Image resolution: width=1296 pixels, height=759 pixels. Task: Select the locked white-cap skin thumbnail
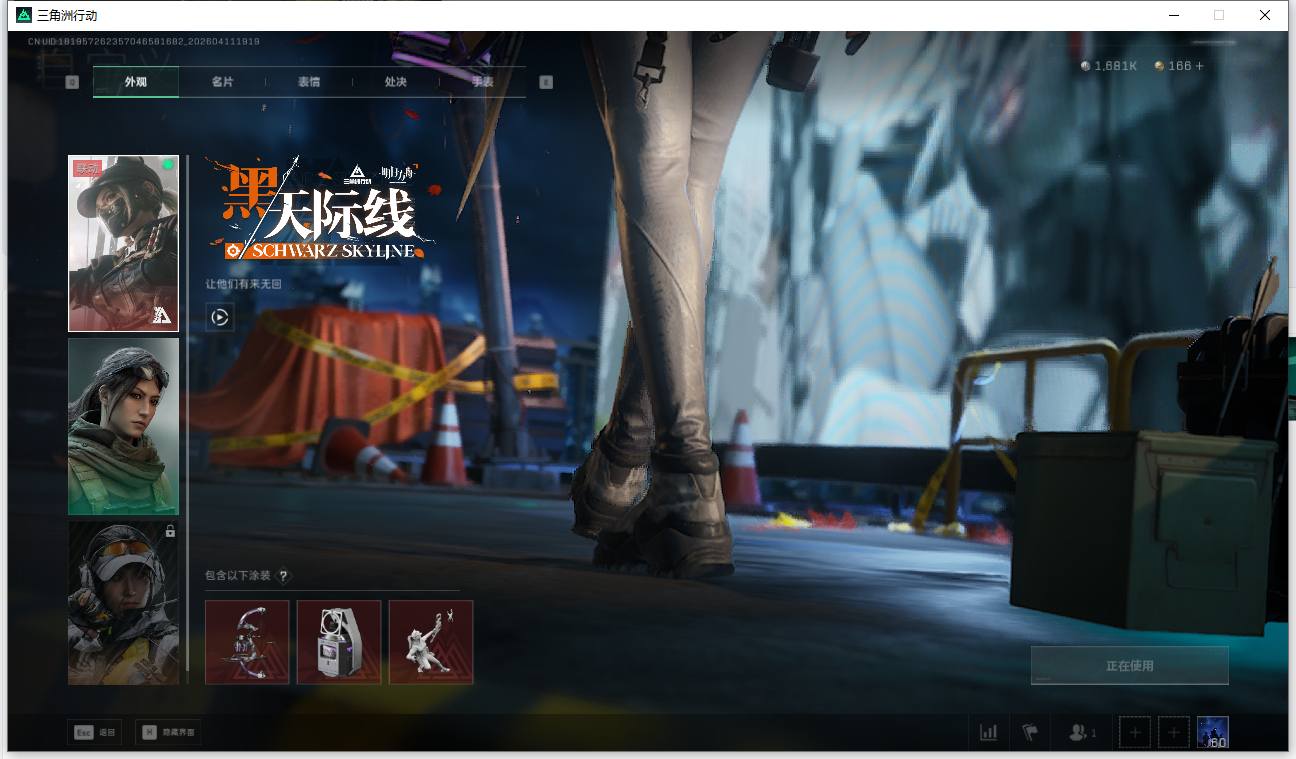pos(123,603)
